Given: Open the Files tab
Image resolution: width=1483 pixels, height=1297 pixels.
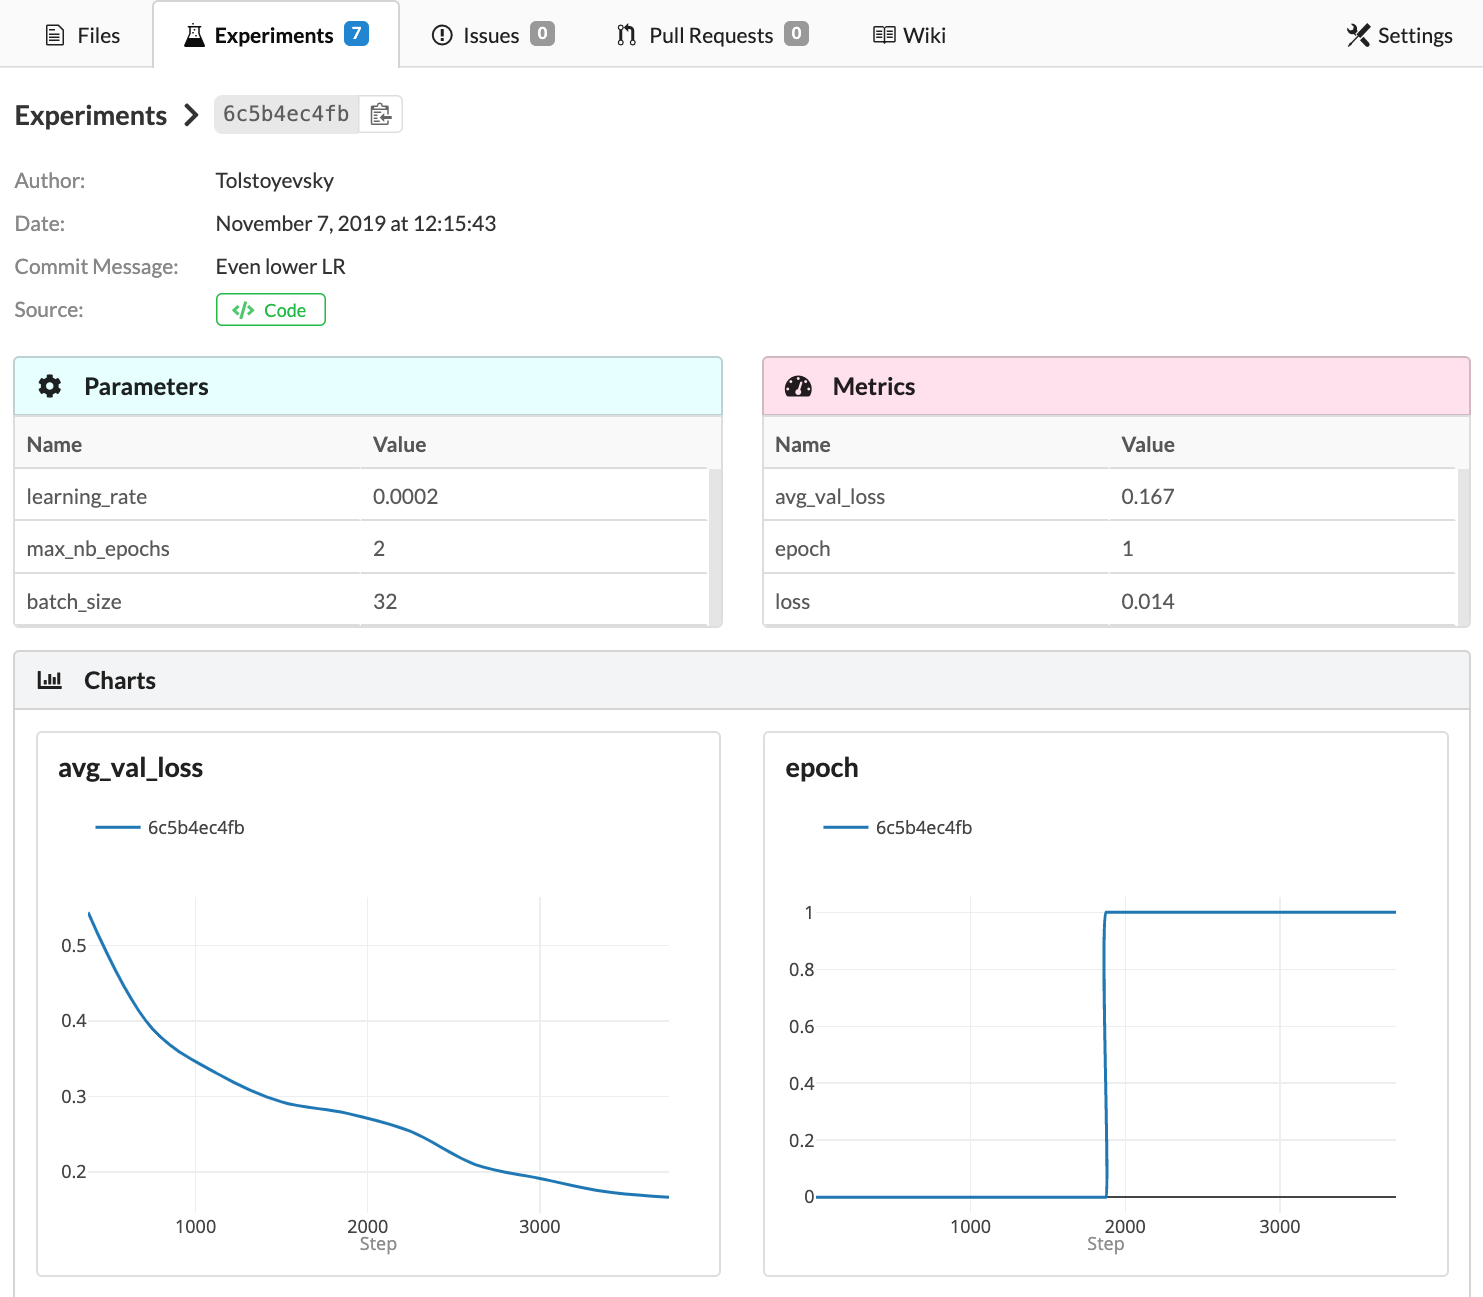Looking at the screenshot, I should click(x=83, y=35).
